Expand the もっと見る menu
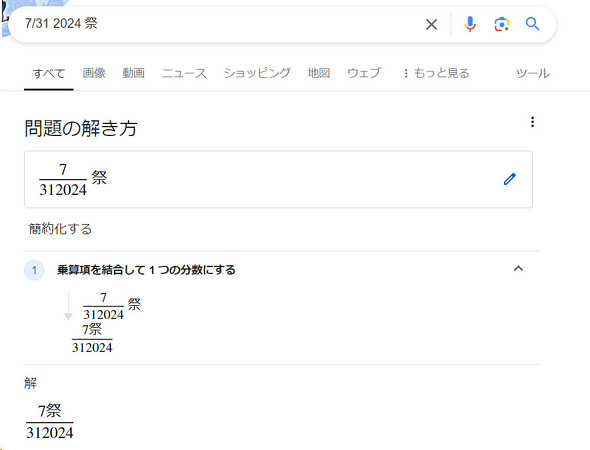Image resolution: width=590 pixels, height=450 pixels. click(436, 73)
